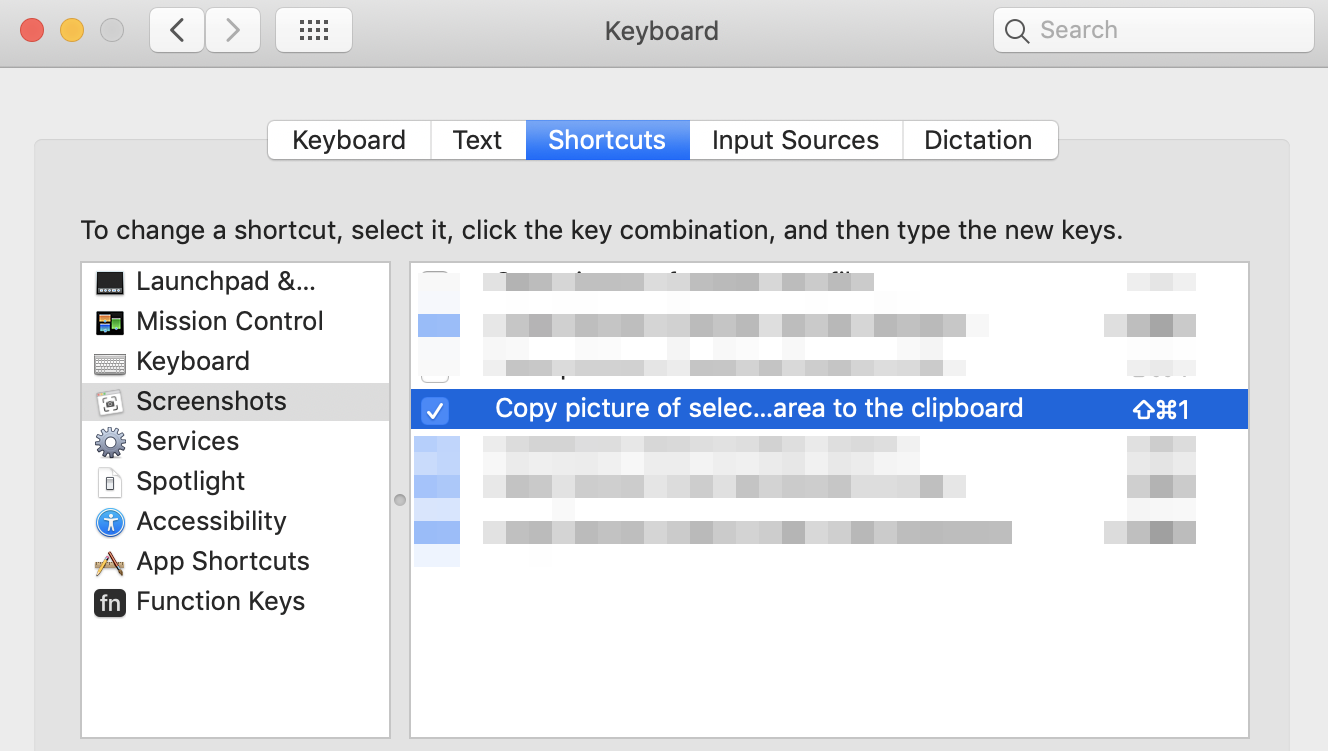Click the Screenshots category icon
The image size is (1328, 751).
(110, 402)
